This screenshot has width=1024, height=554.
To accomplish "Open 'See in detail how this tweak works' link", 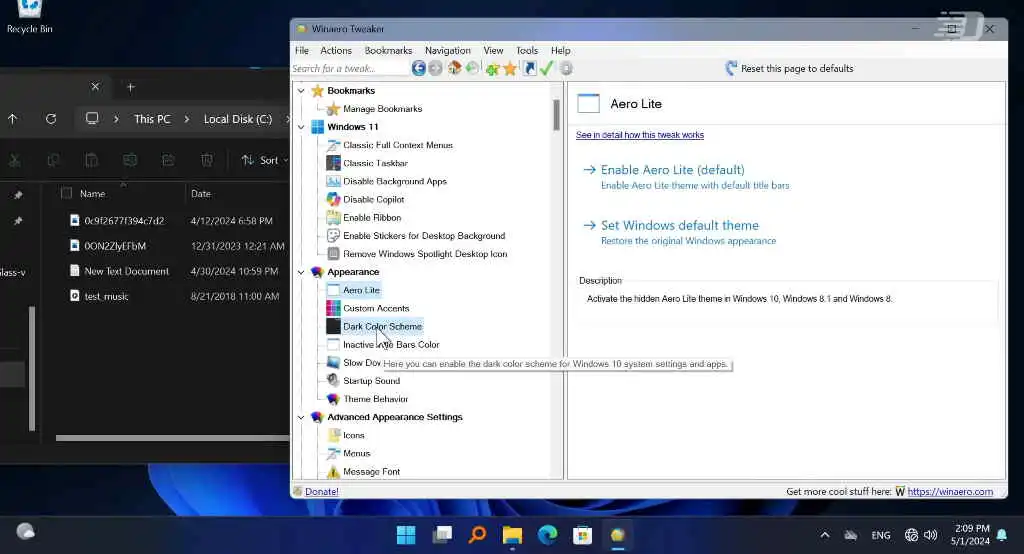I will pyautogui.click(x=639, y=135).
